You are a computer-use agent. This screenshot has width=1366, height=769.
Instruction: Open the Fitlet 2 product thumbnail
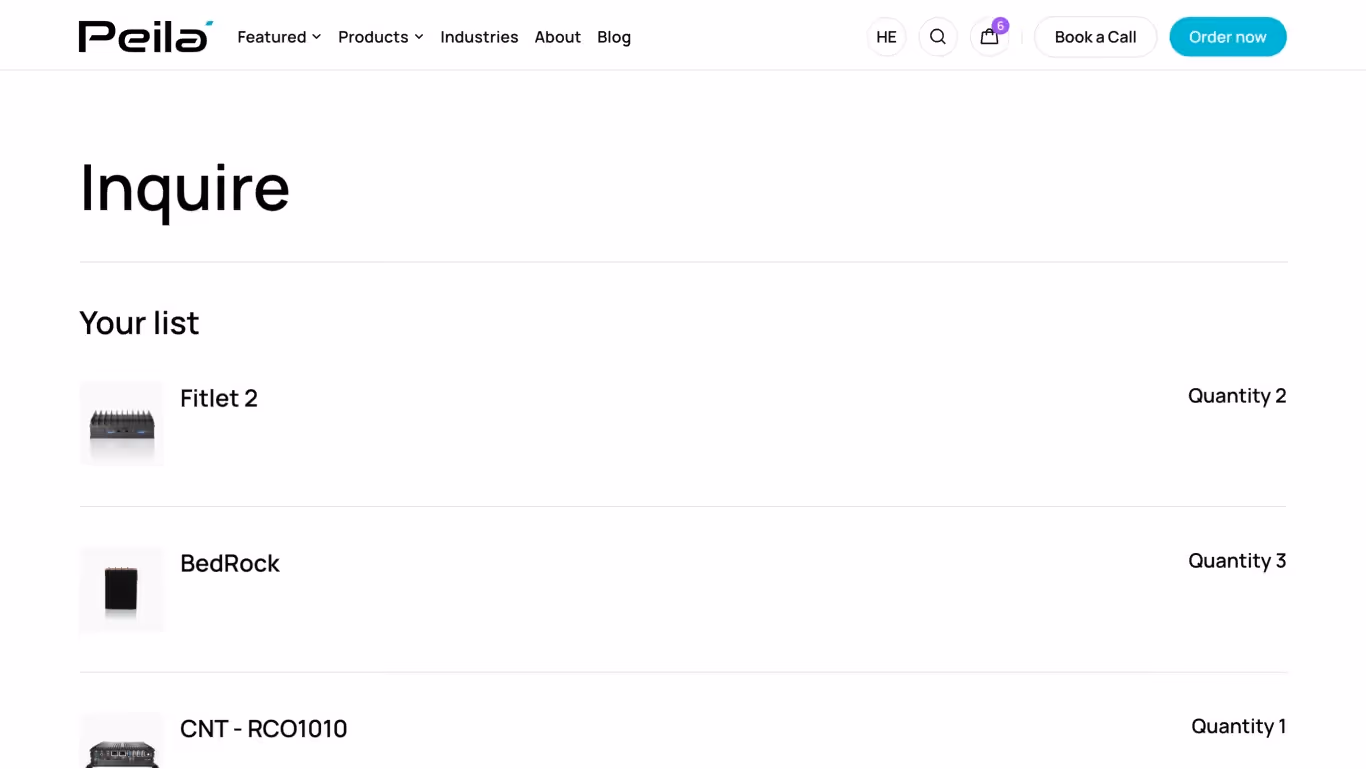click(122, 424)
